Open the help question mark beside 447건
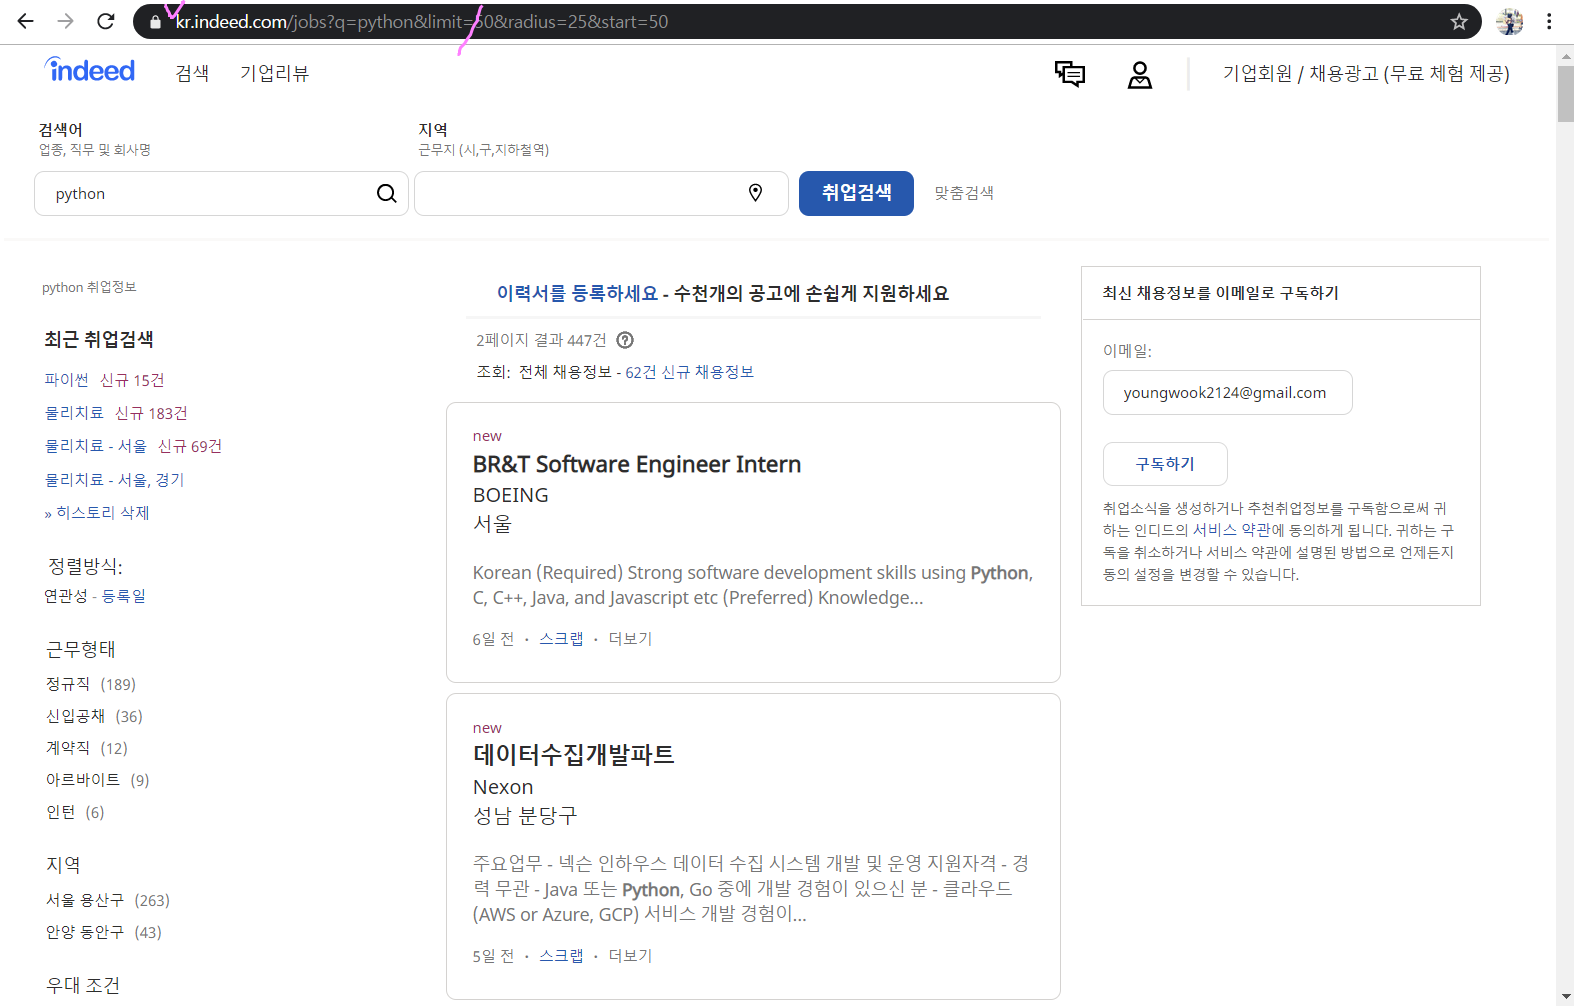 625,340
